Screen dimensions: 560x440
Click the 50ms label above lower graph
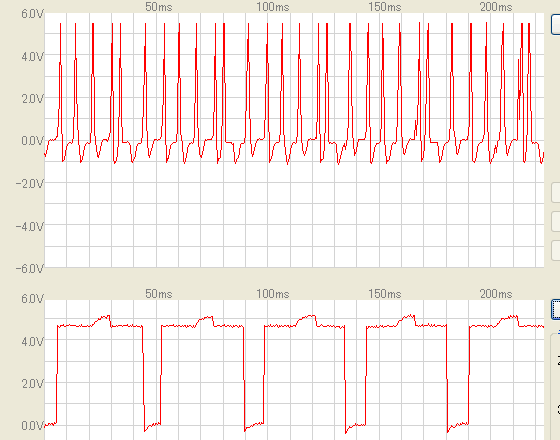click(x=159, y=294)
